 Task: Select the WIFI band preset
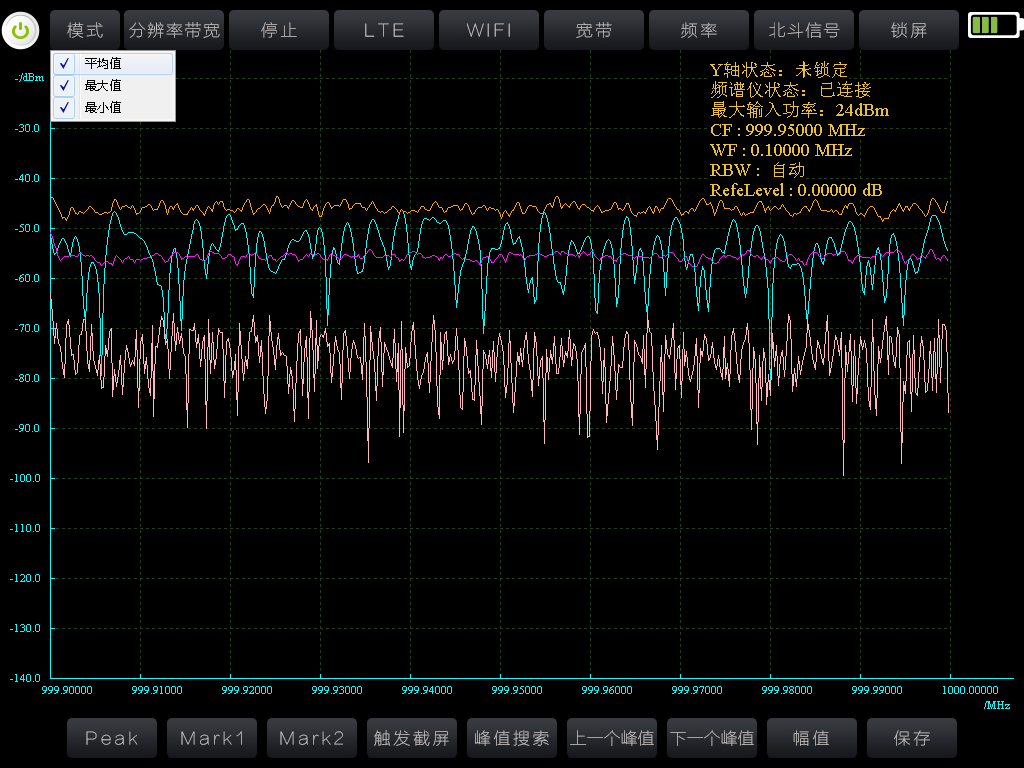pos(489,30)
